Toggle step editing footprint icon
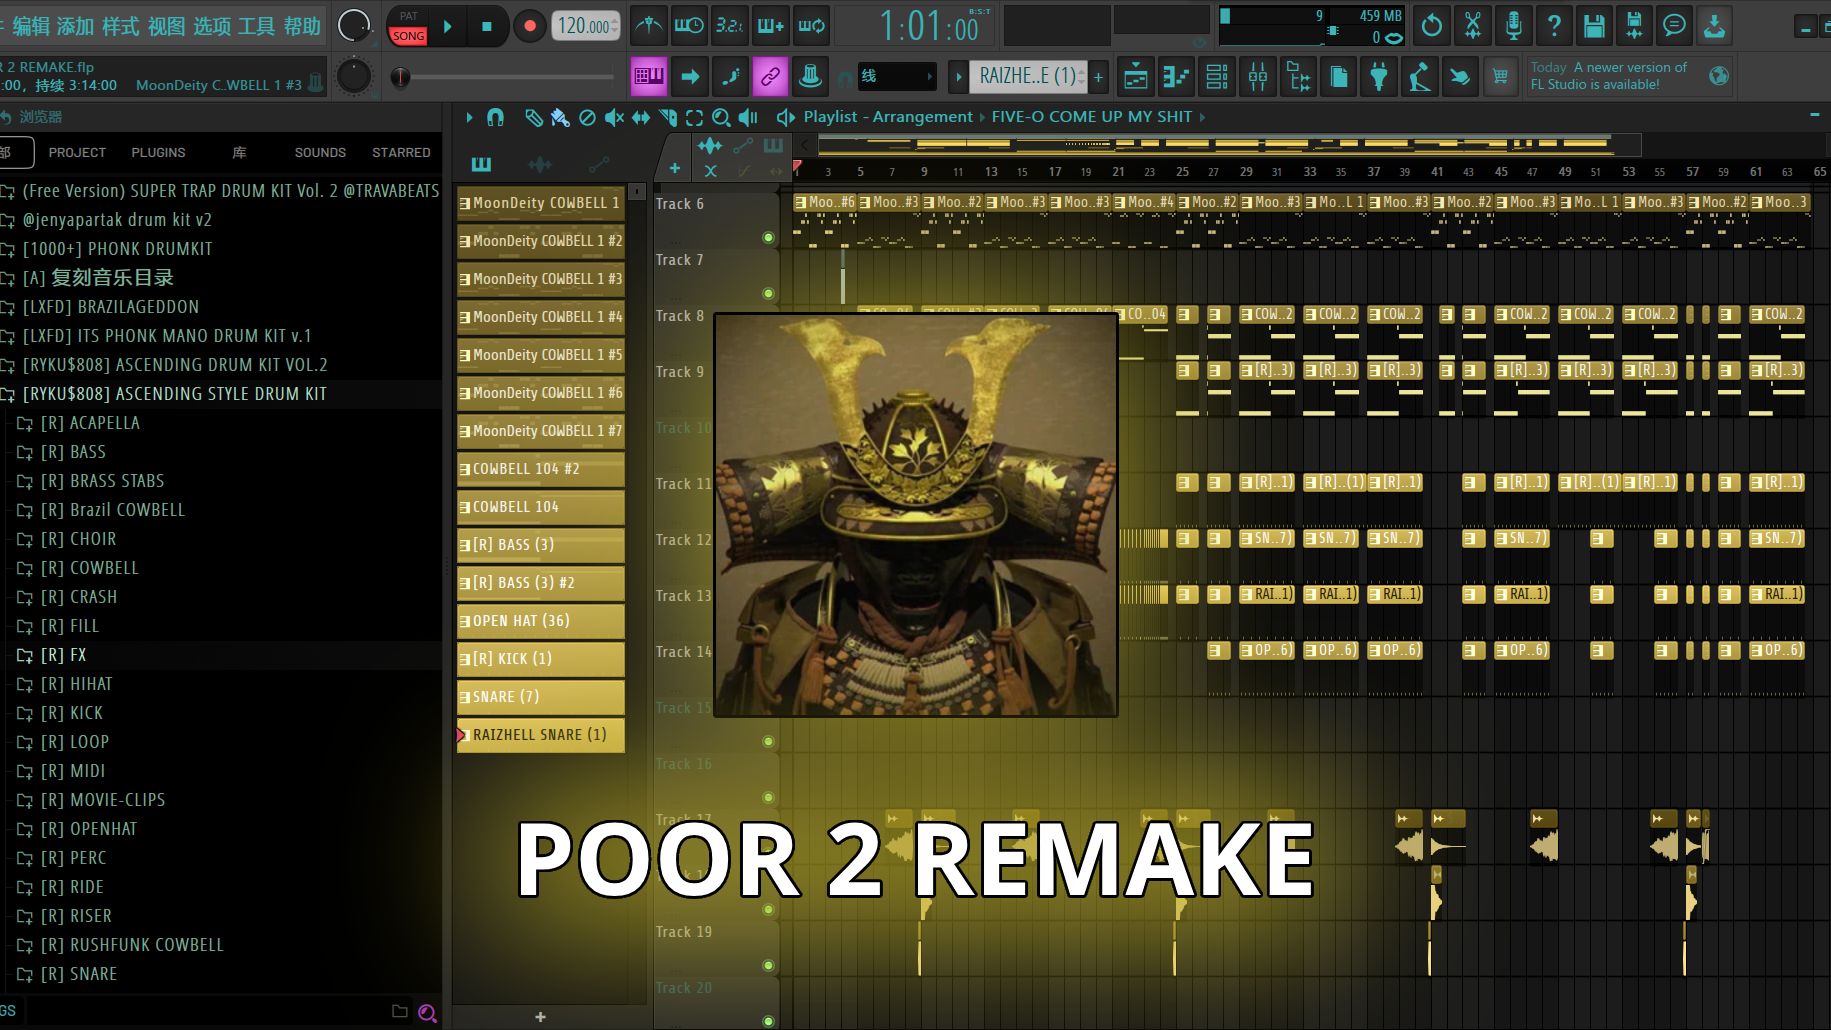The image size is (1831, 1030). [x=731, y=76]
